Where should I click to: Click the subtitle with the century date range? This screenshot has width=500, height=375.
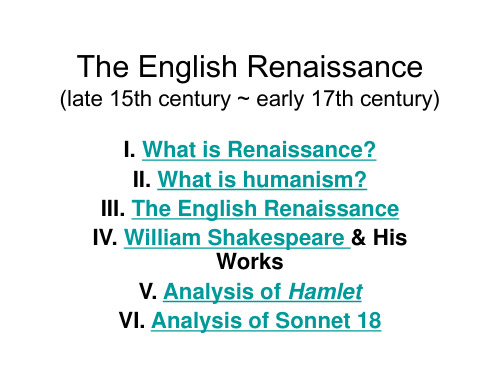point(250,99)
